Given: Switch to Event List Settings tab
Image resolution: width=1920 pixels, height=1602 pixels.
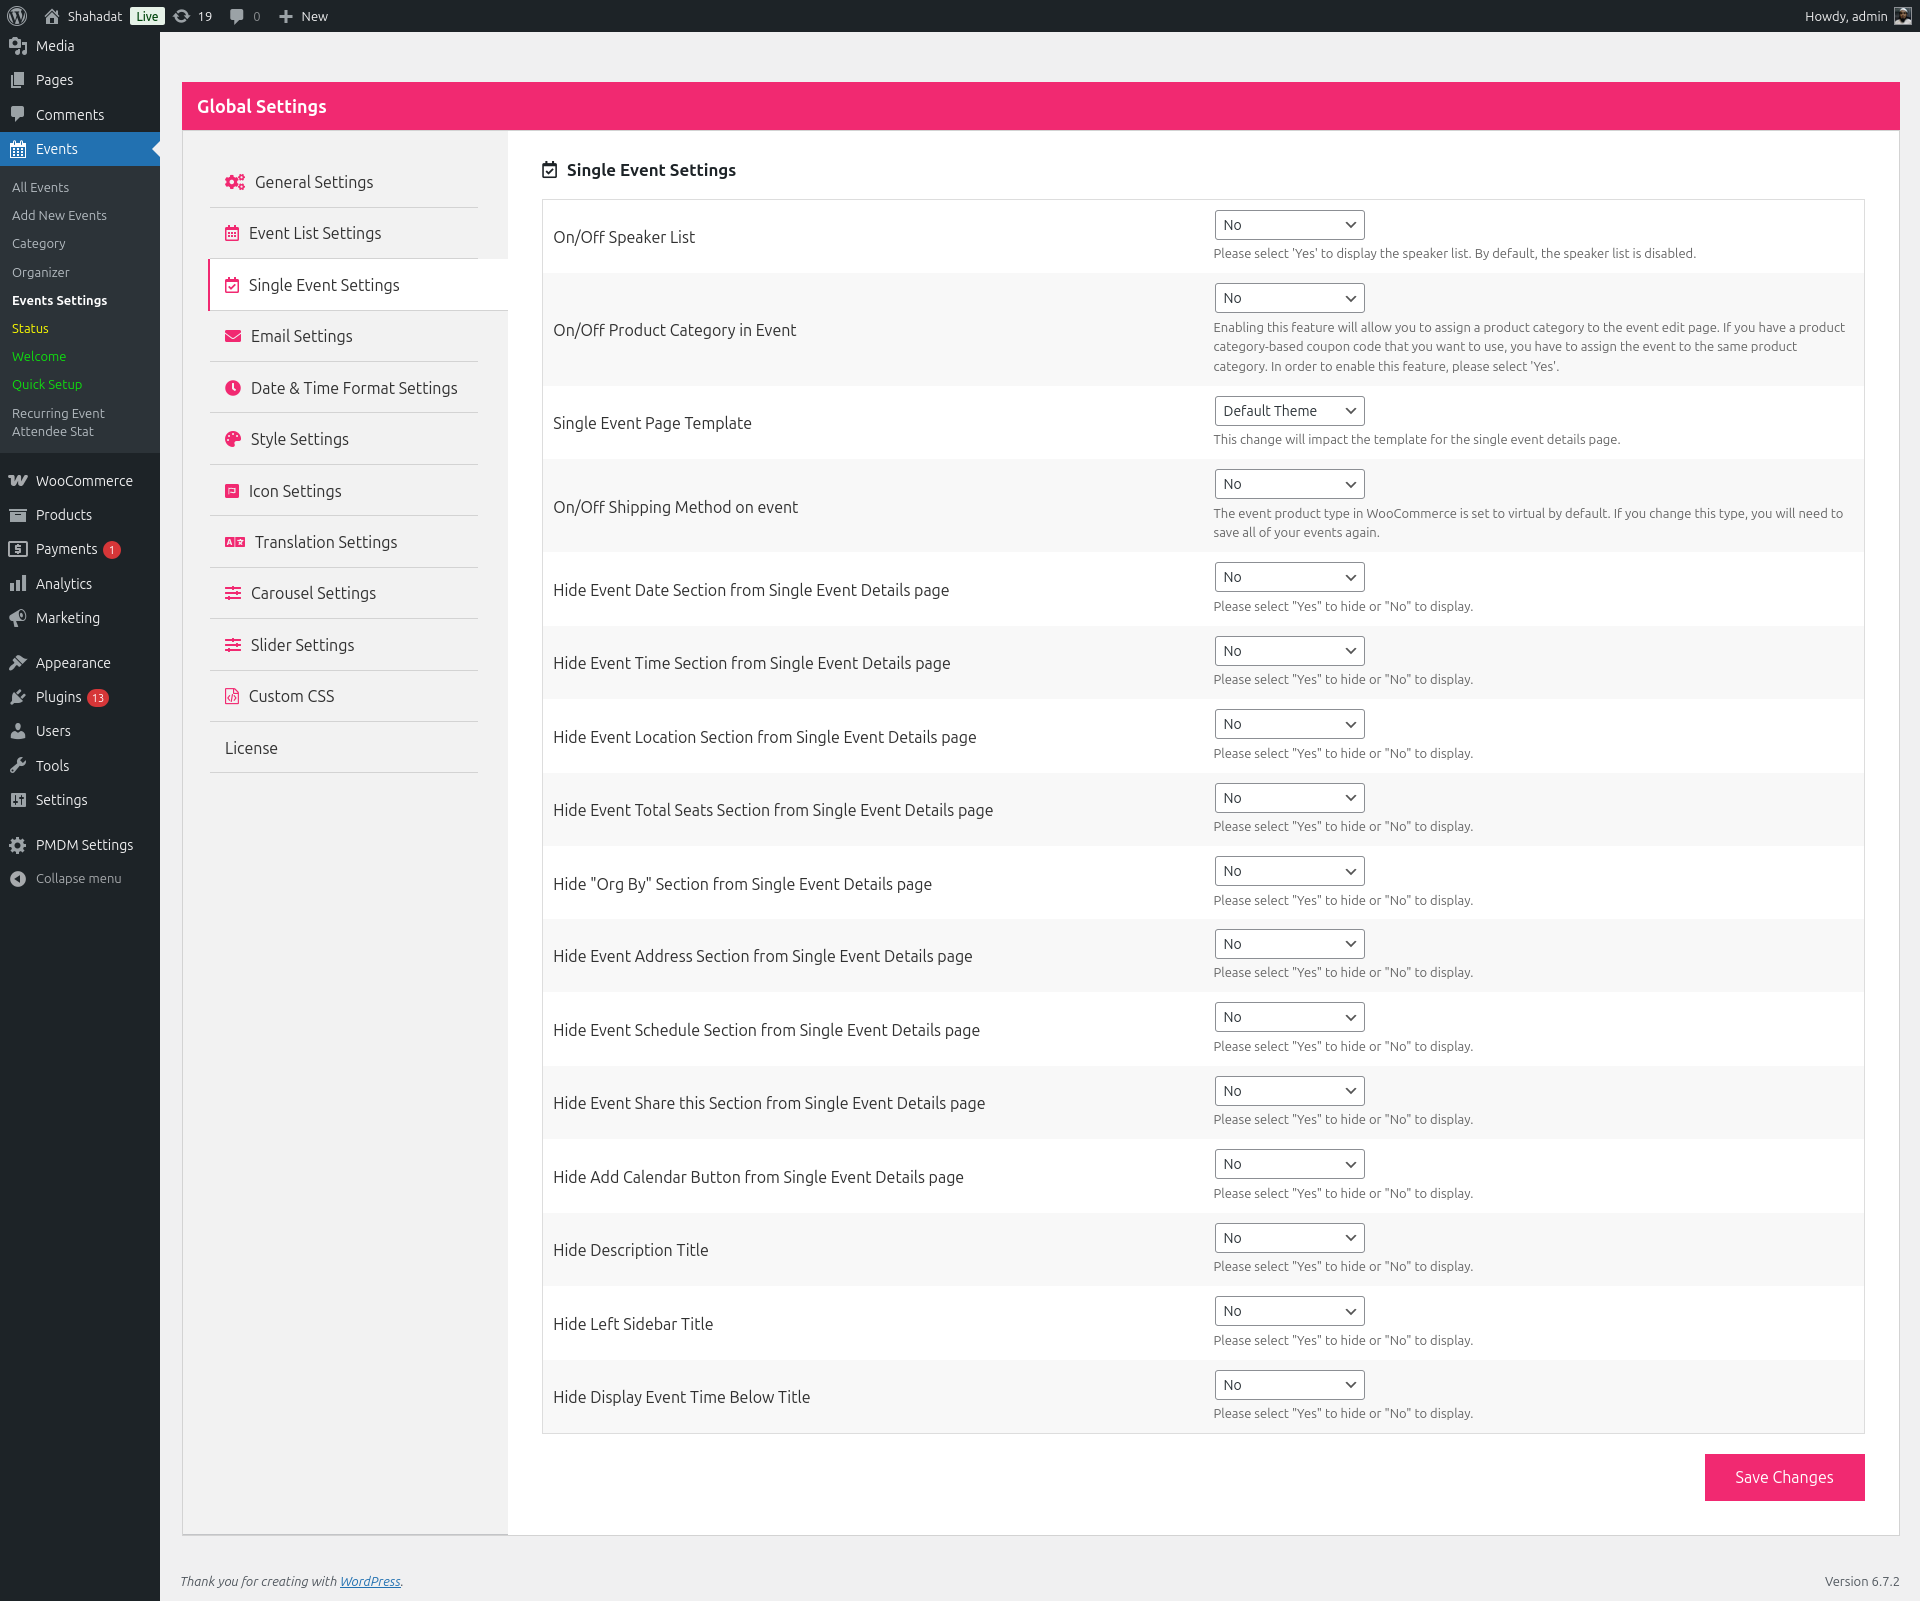Looking at the screenshot, I should (x=344, y=233).
